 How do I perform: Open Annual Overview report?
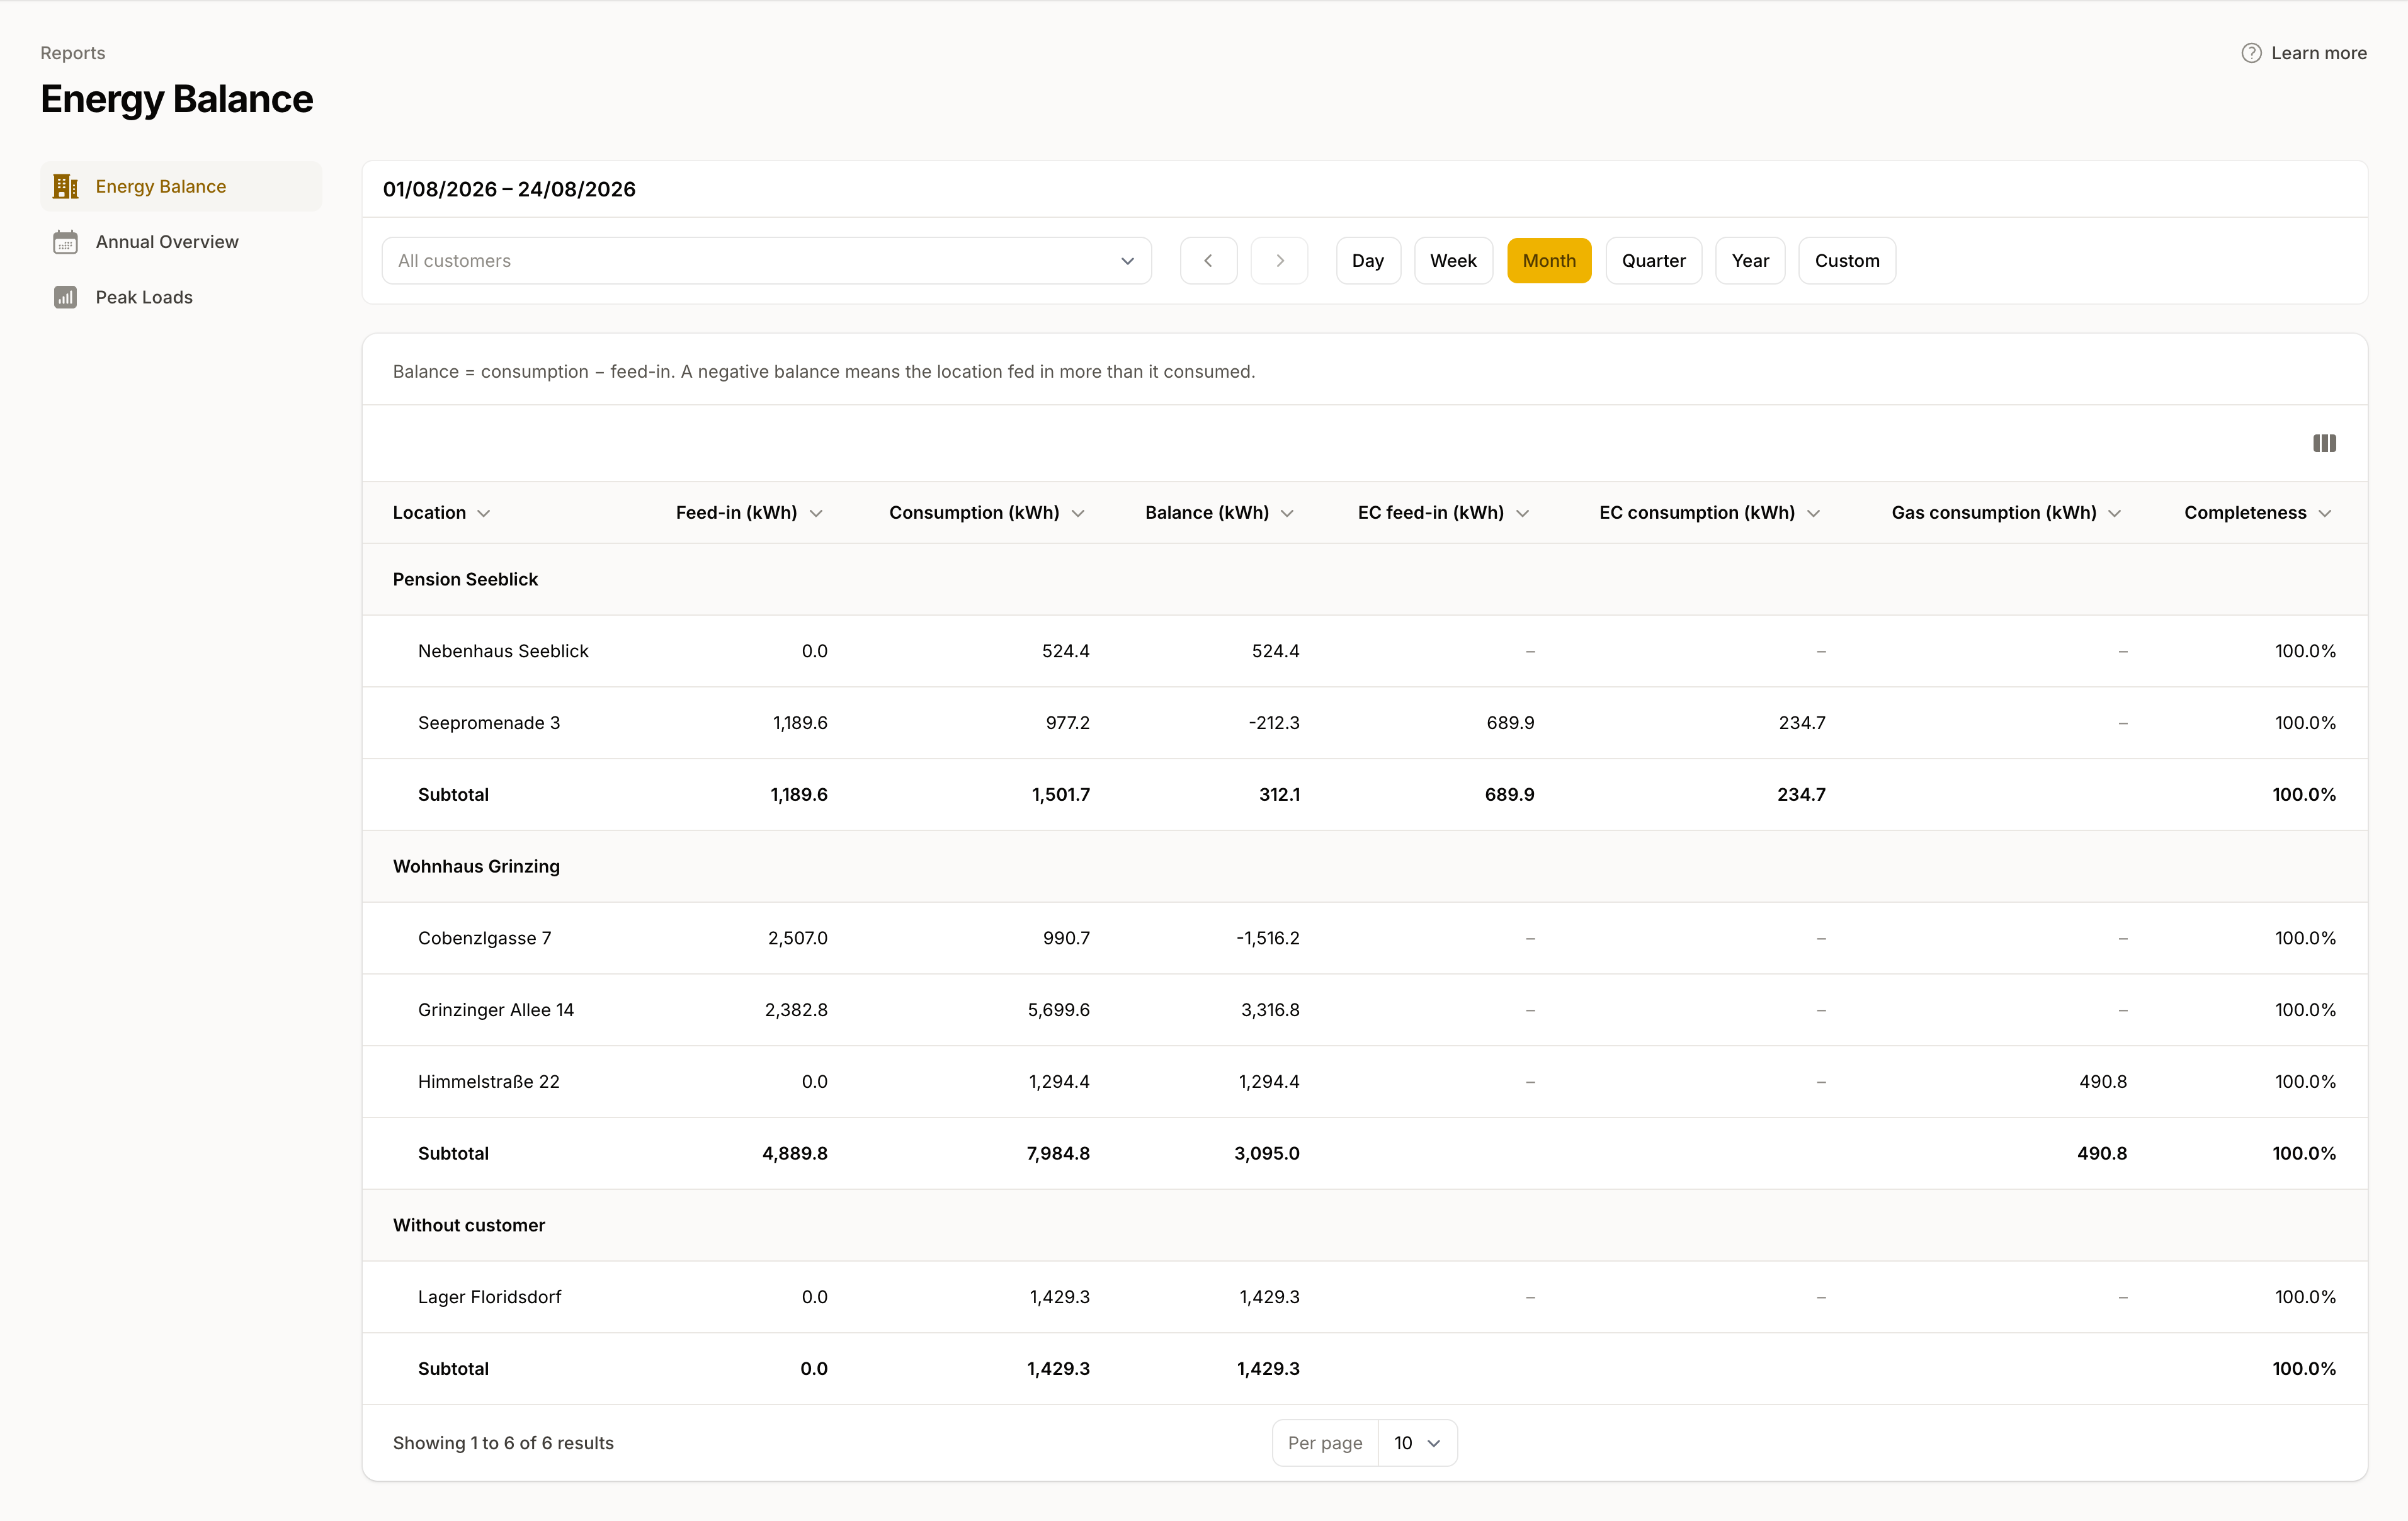(181, 242)
